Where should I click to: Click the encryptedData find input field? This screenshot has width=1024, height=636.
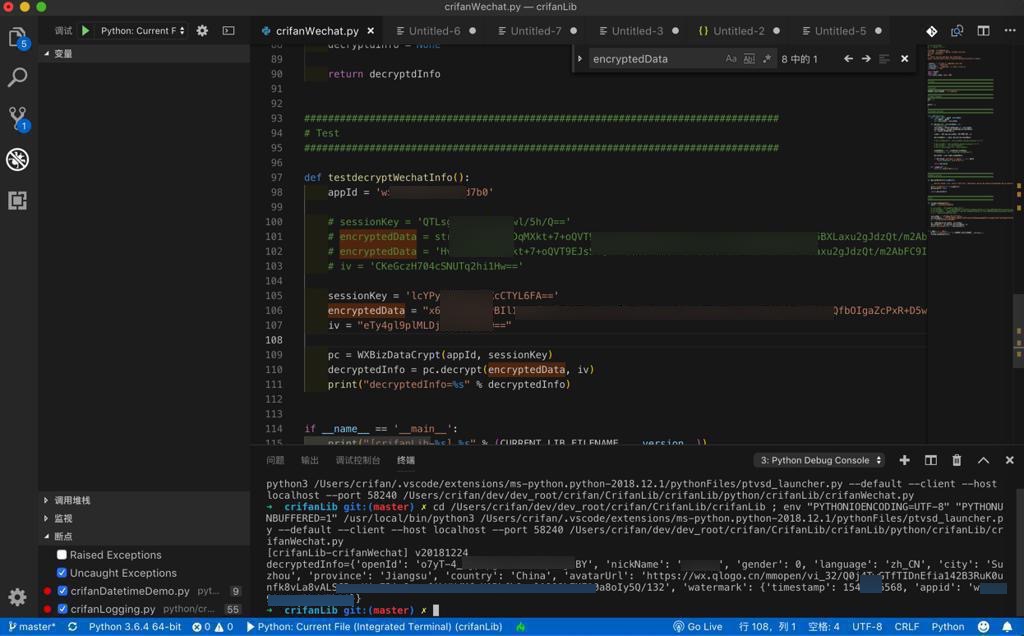655,59
